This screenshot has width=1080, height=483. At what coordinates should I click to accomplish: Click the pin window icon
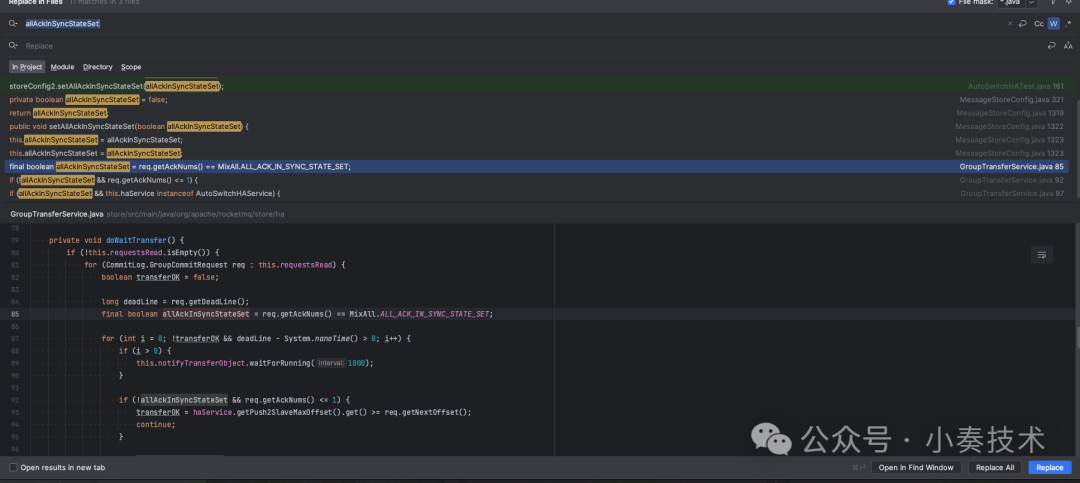[1069, 2]
